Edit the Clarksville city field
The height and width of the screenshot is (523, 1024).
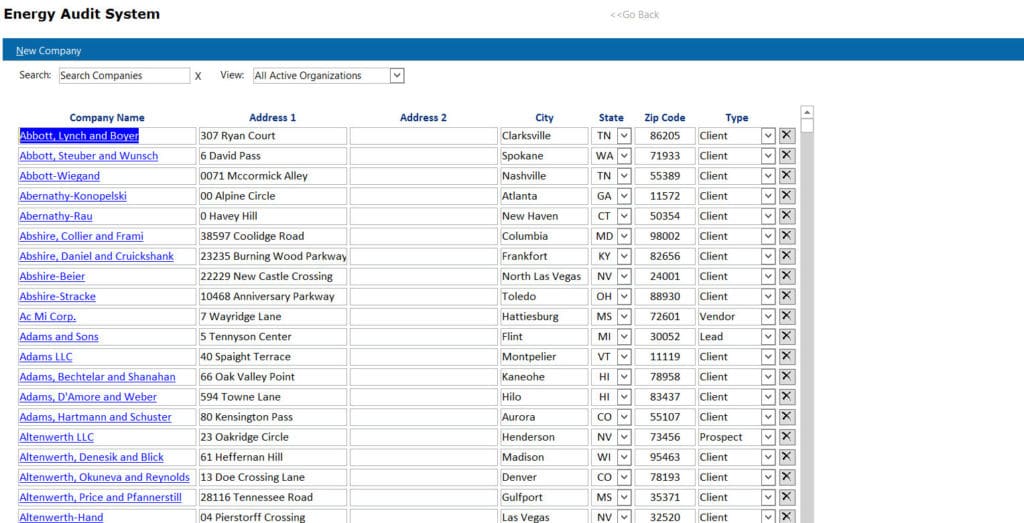tap(544, 136)
